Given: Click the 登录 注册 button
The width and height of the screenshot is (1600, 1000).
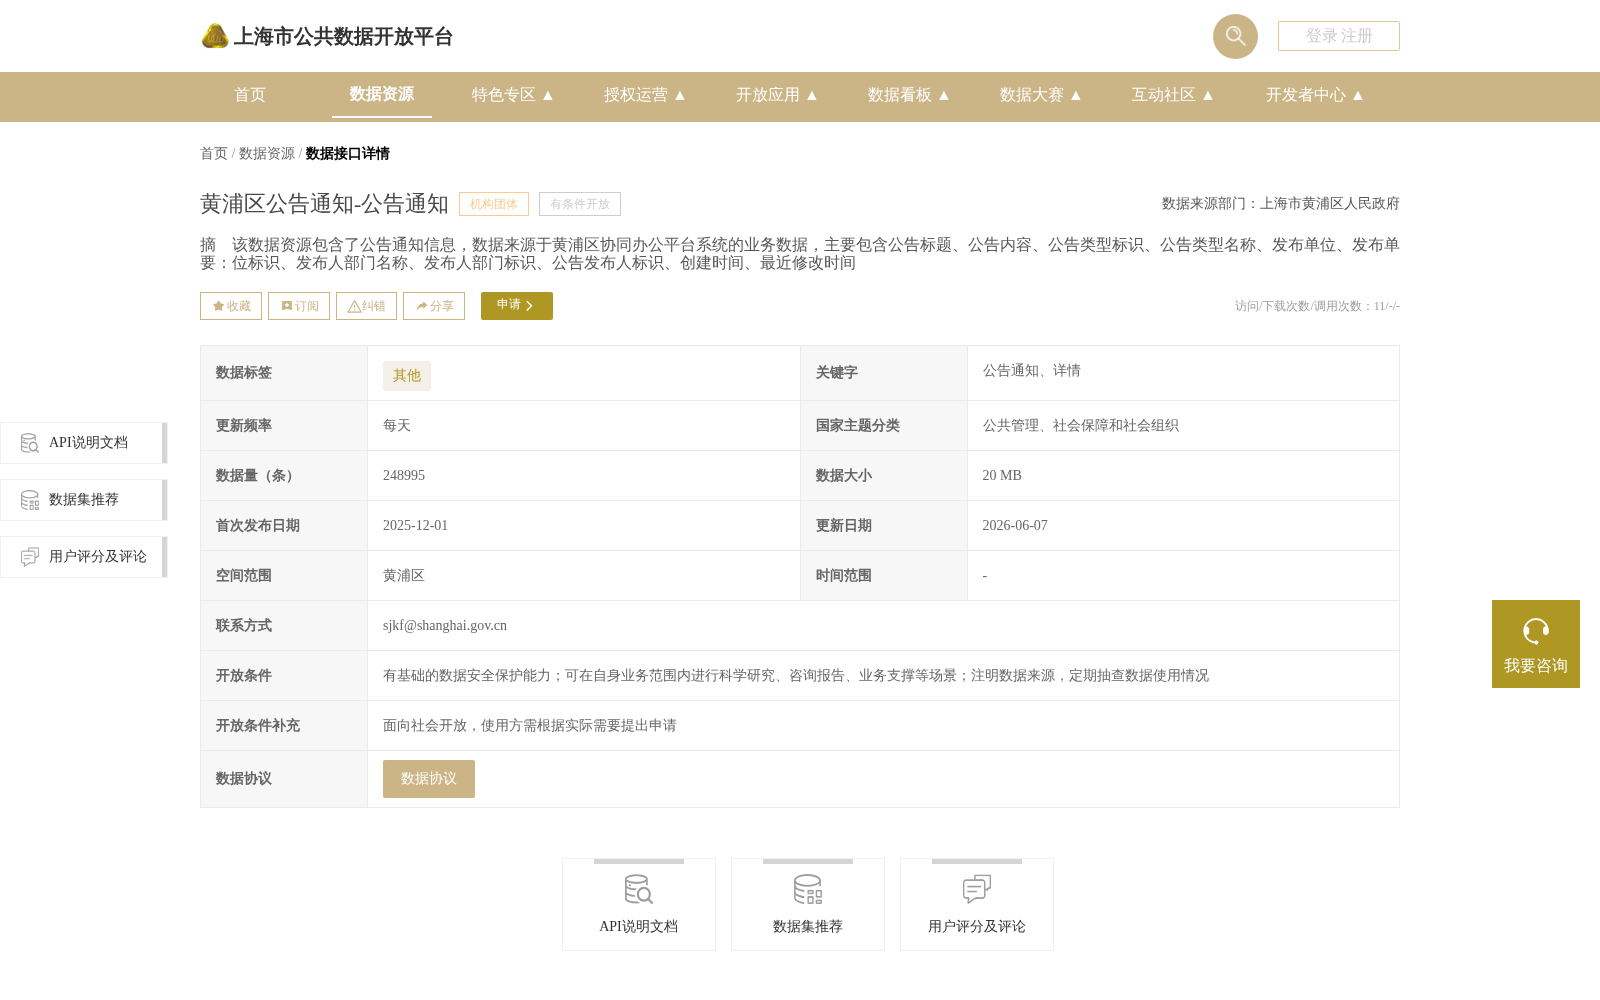Looking at the screenshot, I should pos(1339,36).
